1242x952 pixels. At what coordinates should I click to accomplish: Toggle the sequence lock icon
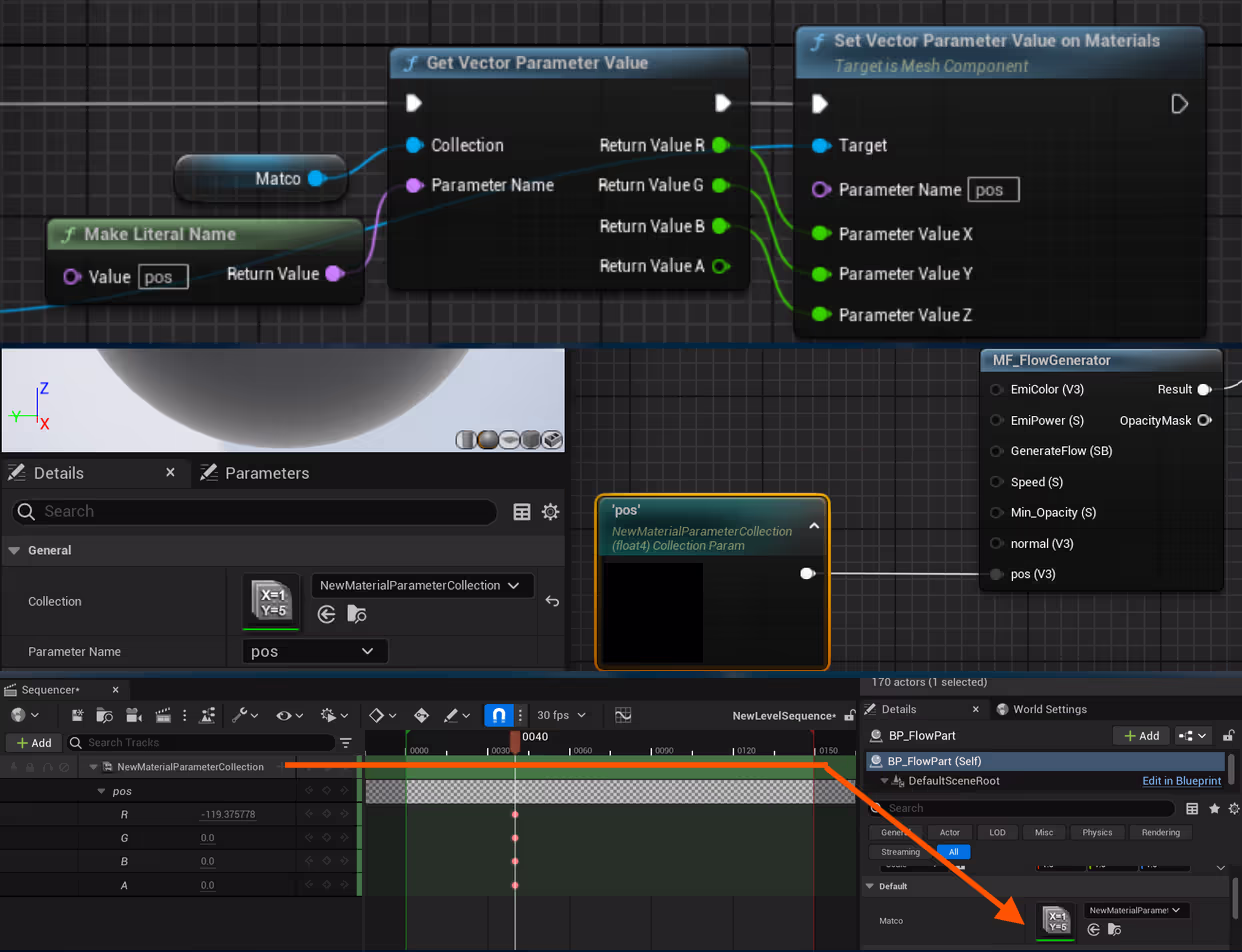pos(849,715)
